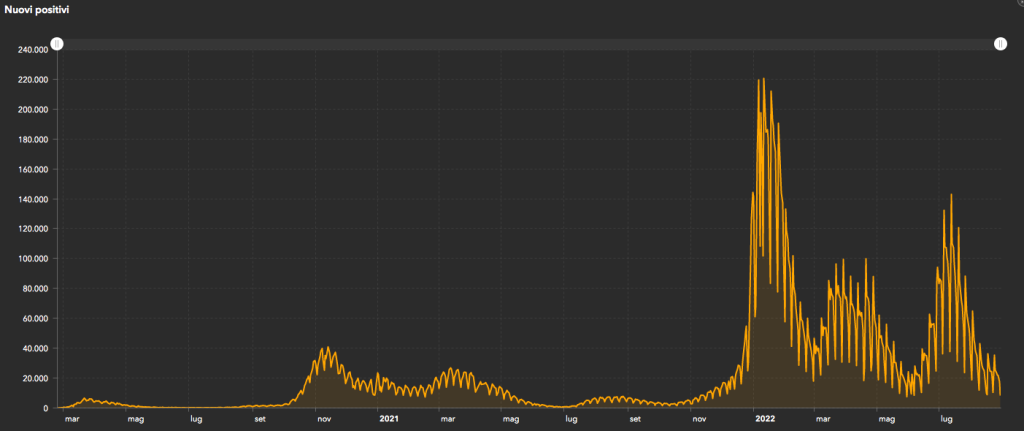Click the last lug label on the time axis
The image size is (1024, 431).
coord(946,419)
